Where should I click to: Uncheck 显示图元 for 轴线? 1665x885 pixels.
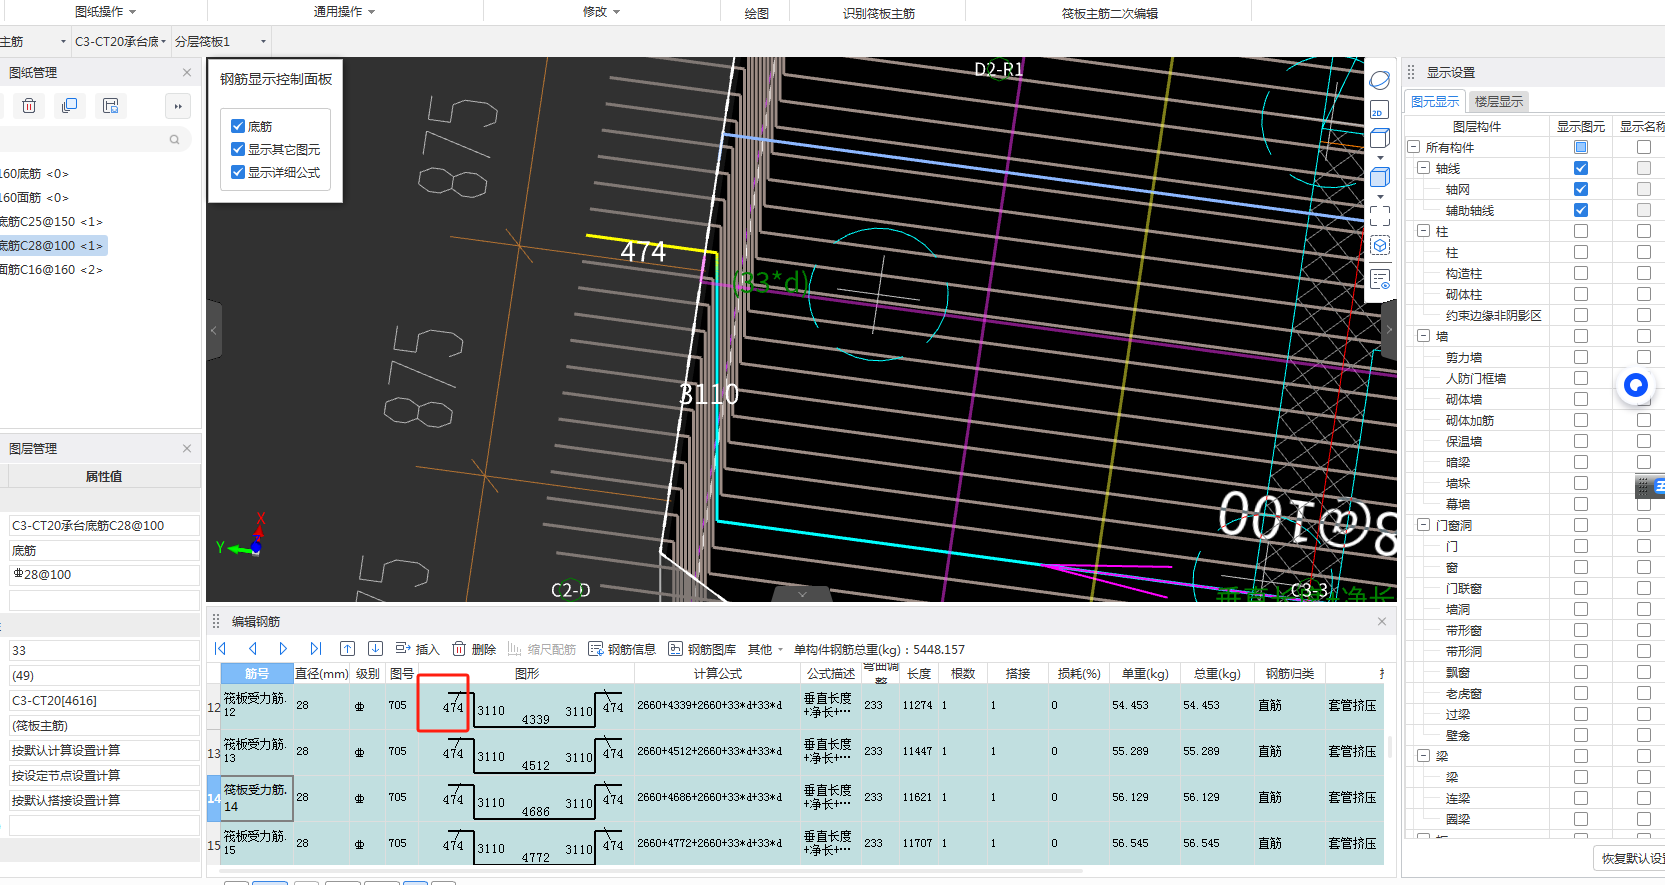pyautogui.click(x=1581, y=168)
